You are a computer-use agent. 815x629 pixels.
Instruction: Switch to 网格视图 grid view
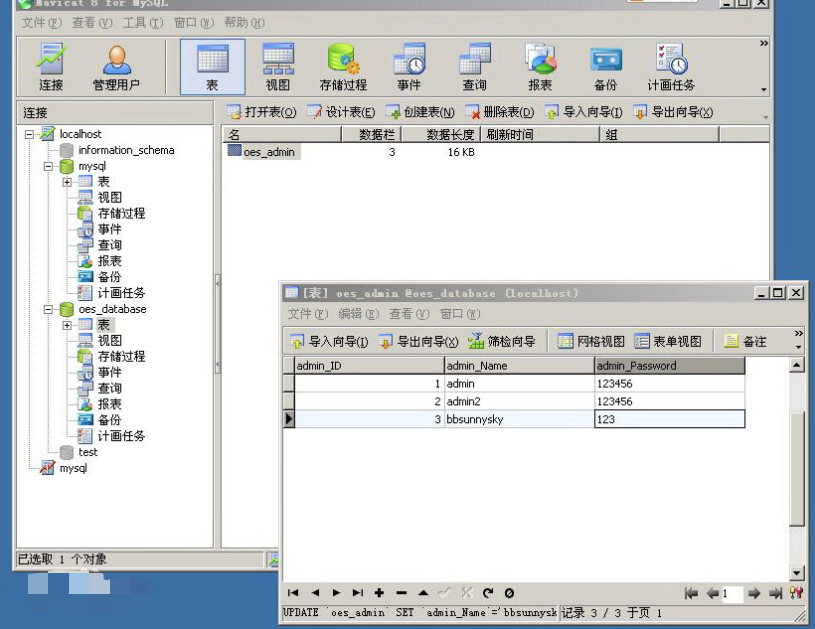click(x=591, y=342)
